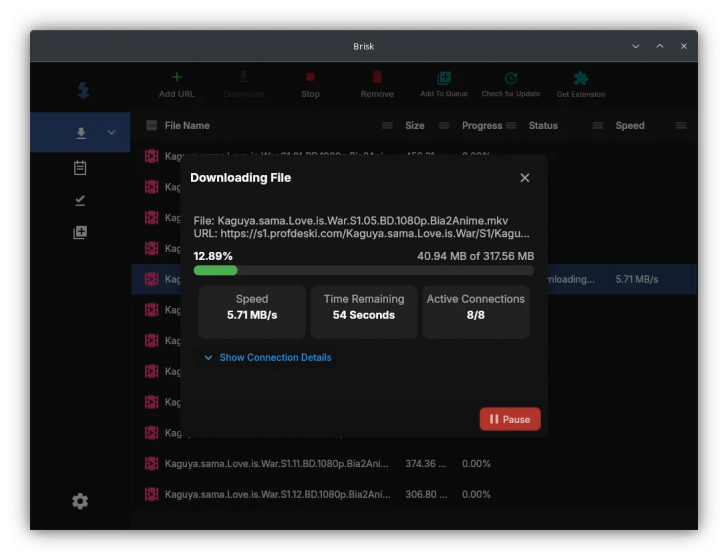728x560 pixels.
Task: Click the 40.94 MB of 317.56 MB text
Action: pos(475,256)
